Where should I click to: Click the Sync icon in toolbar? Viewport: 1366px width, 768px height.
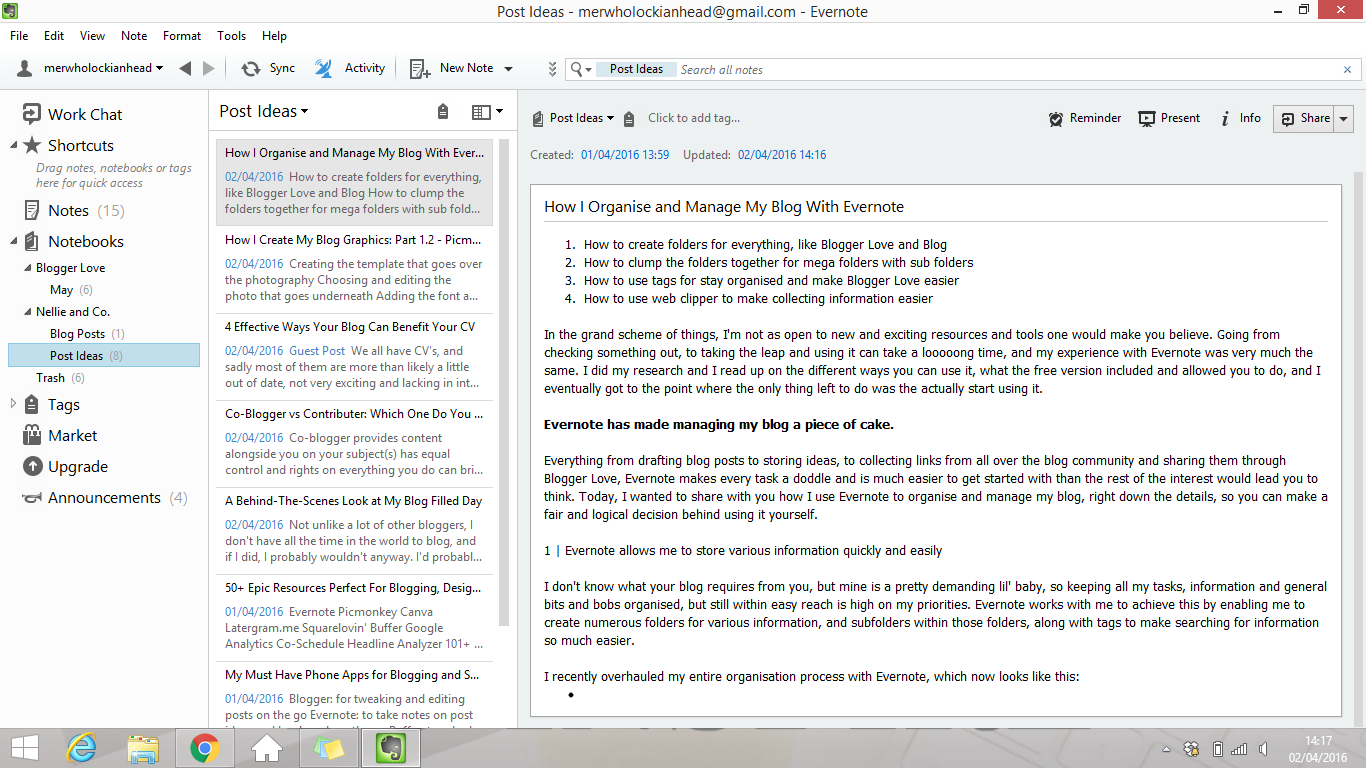(x=250, y=68)
